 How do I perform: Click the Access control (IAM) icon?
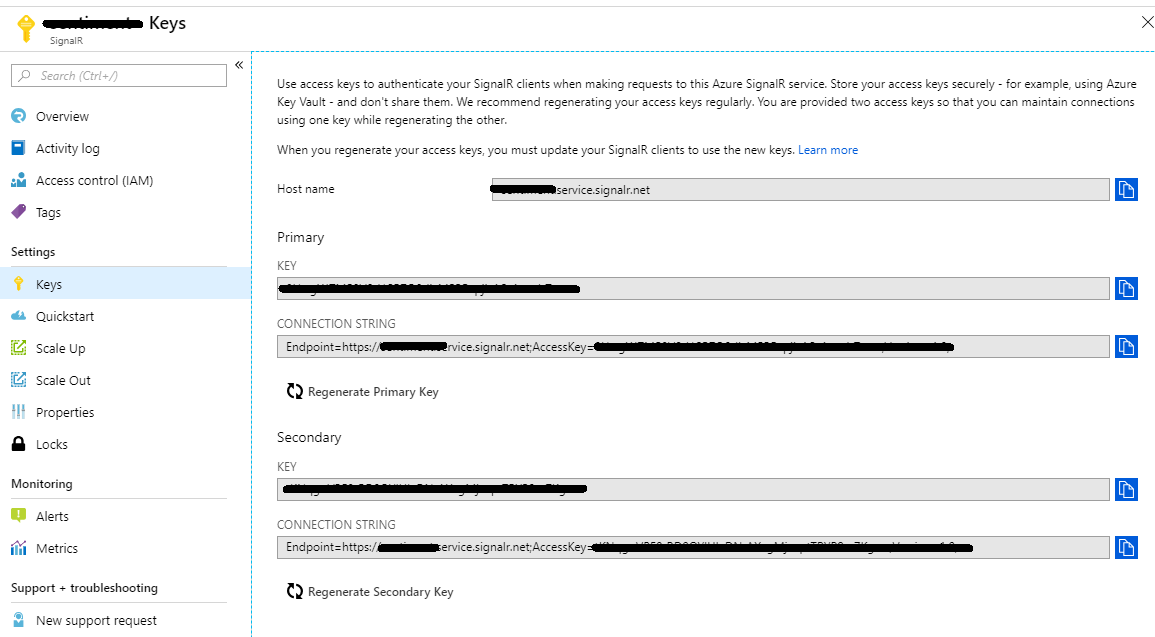pyautogui.click(x=18, y=180)
